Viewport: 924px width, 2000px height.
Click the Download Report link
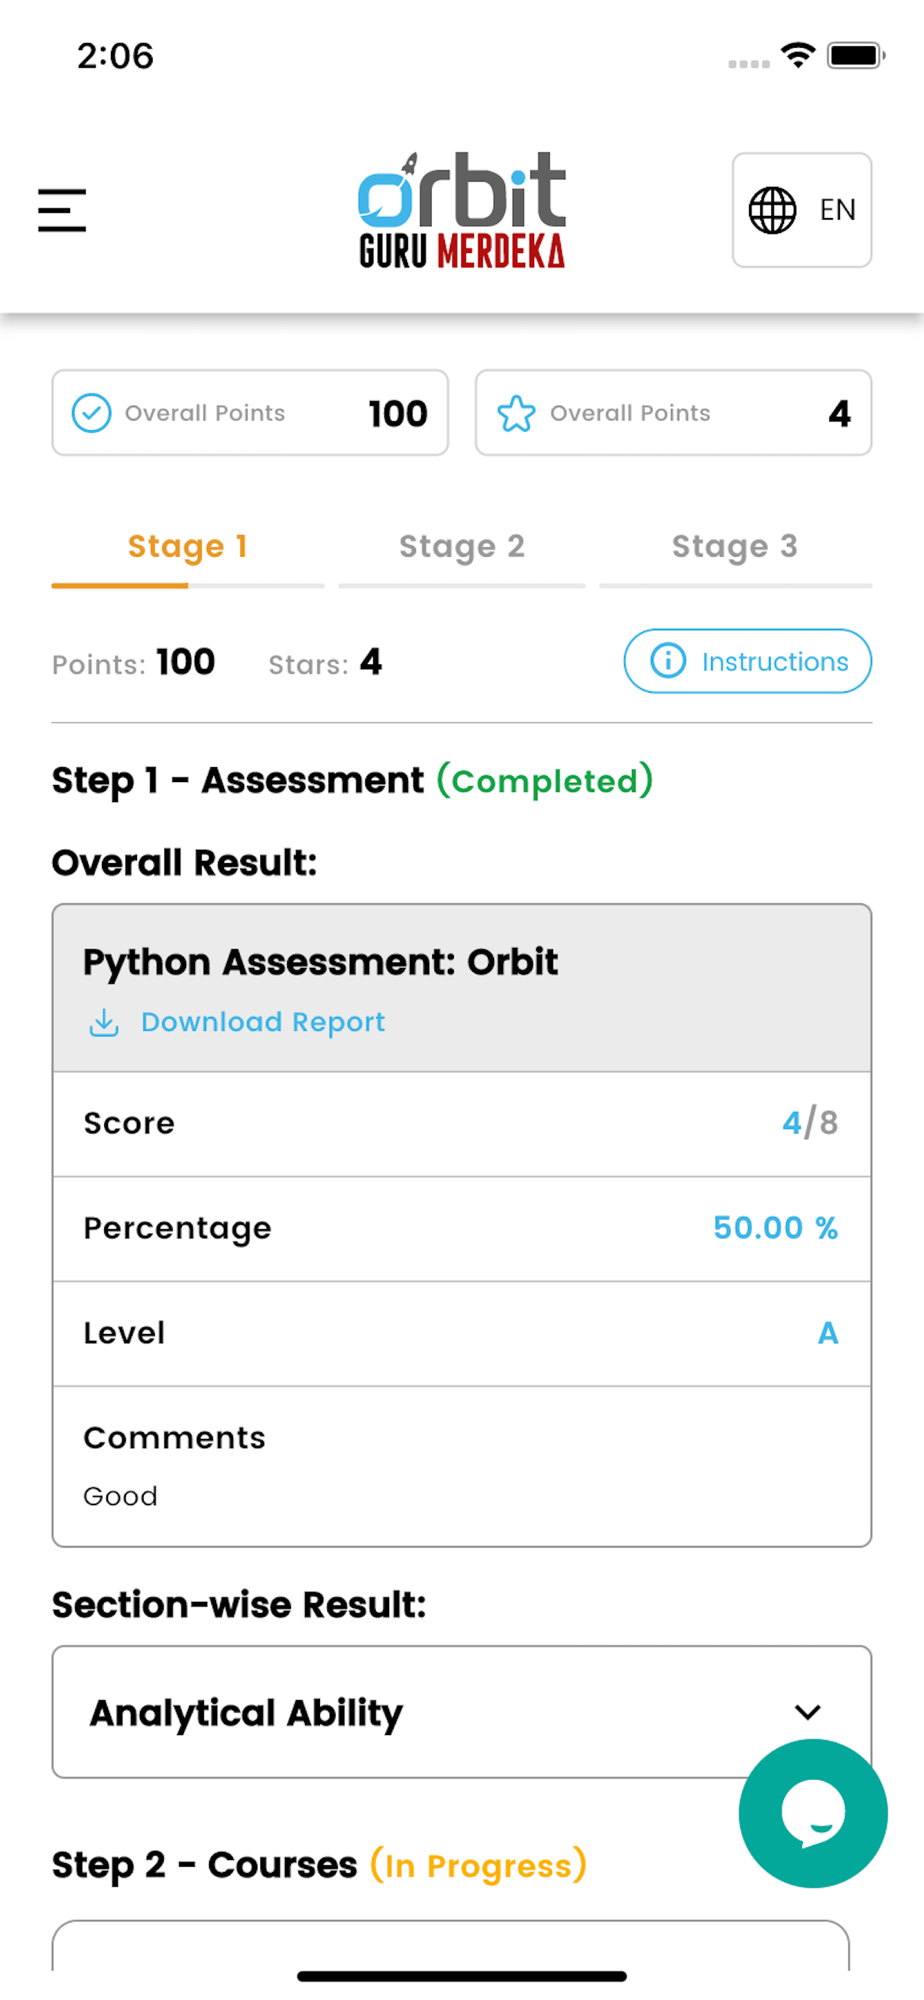[x=262, y=1022]
